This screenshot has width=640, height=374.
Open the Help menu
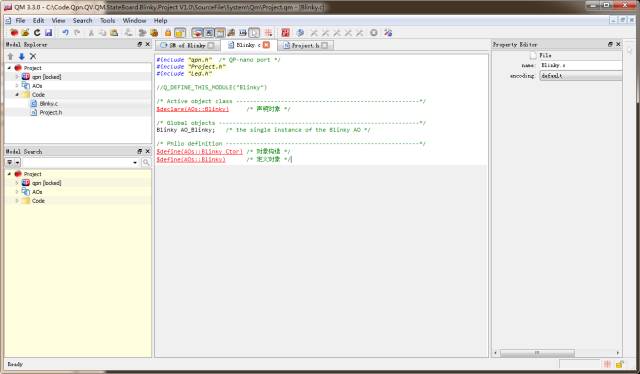point(160,20)
